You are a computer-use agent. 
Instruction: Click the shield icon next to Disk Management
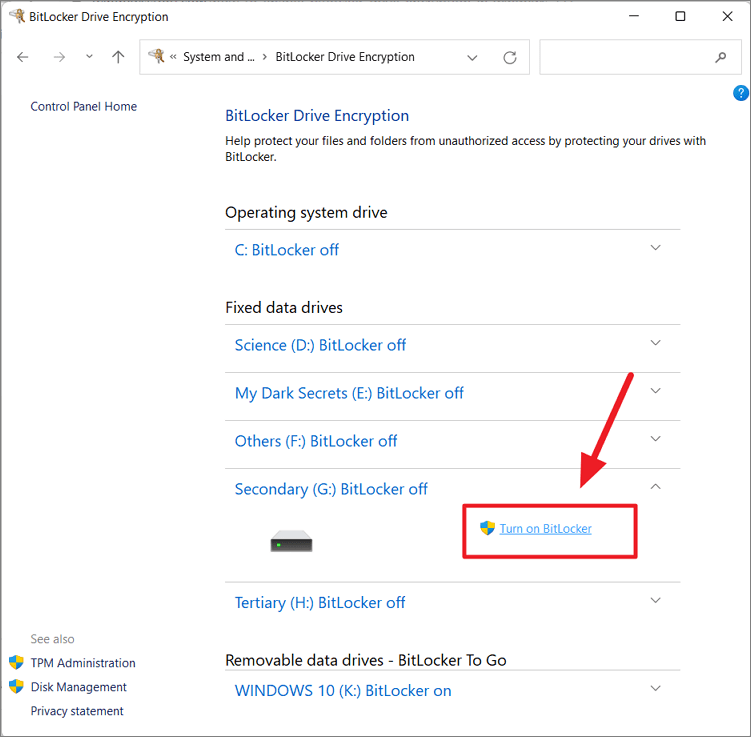tap(16, 686)
